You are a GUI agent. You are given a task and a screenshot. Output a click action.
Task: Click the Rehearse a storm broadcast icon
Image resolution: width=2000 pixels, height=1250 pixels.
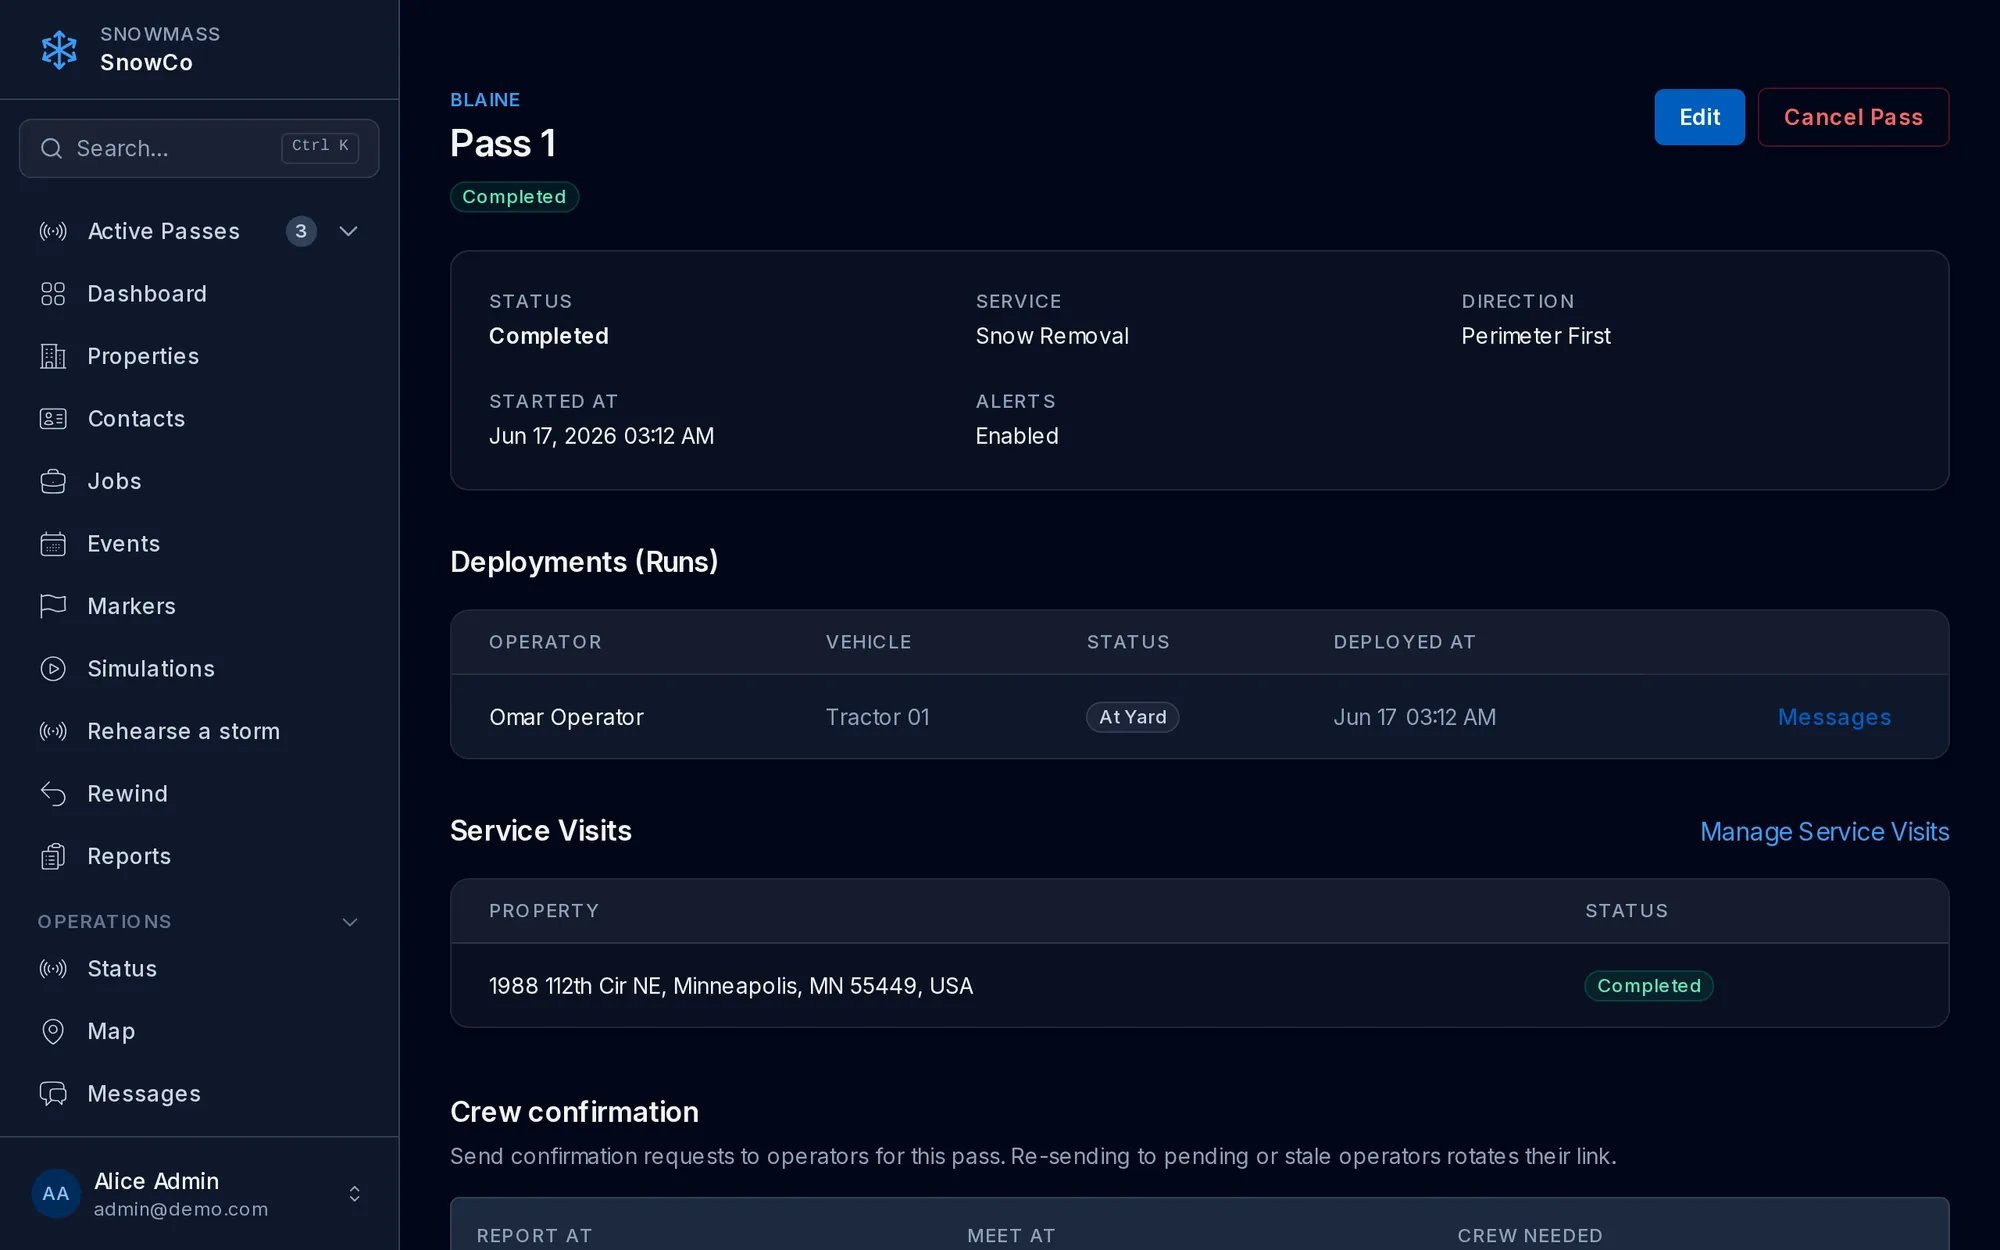tap(53, 731)
